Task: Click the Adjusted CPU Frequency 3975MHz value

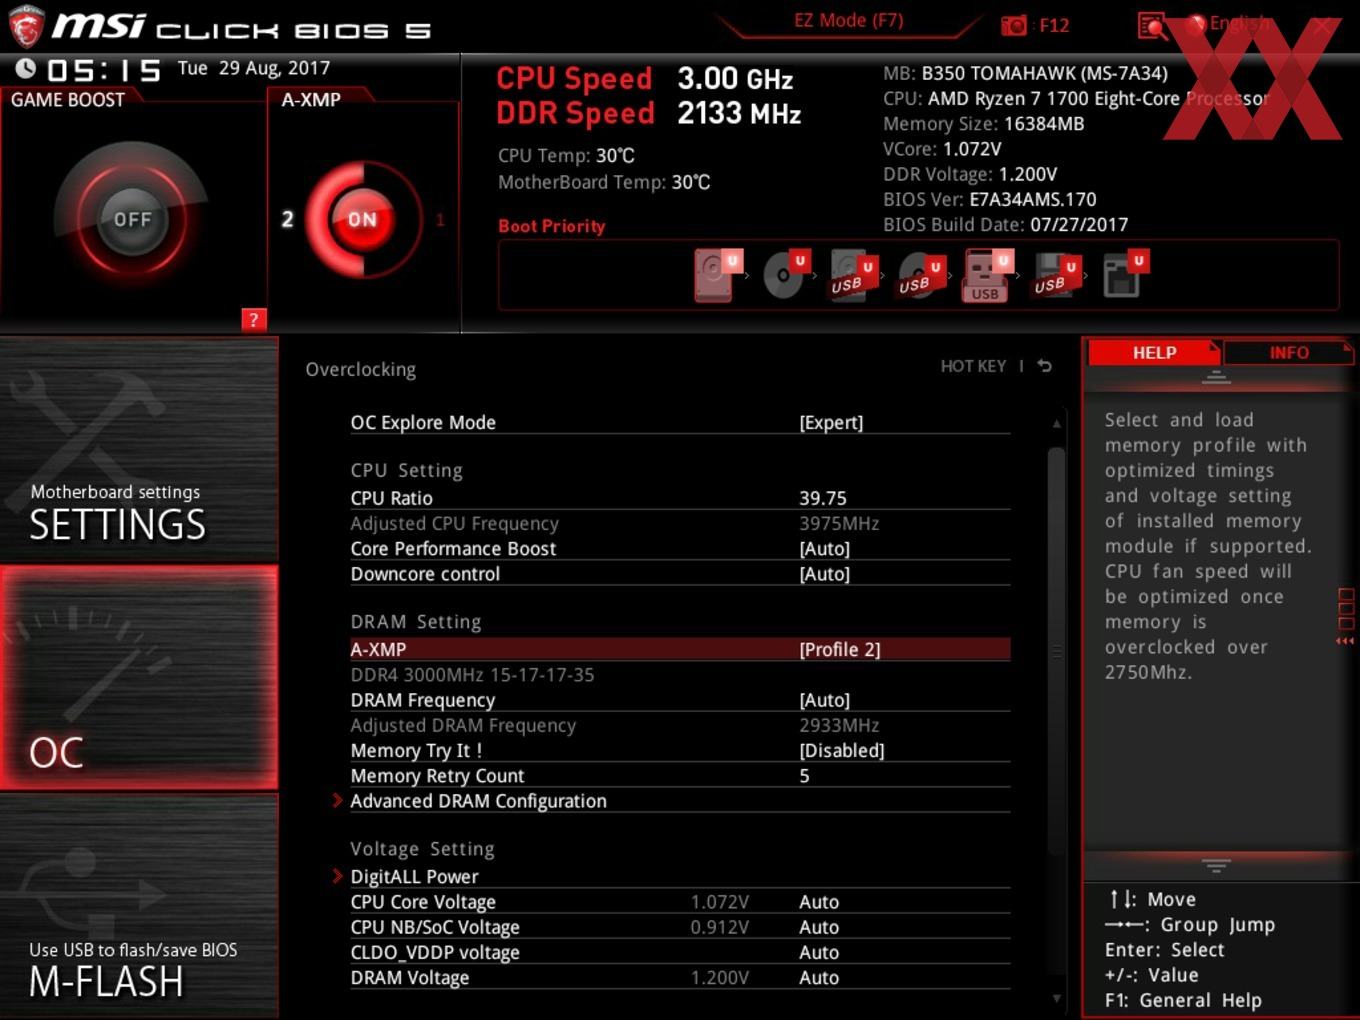Action: coord(839,523)
